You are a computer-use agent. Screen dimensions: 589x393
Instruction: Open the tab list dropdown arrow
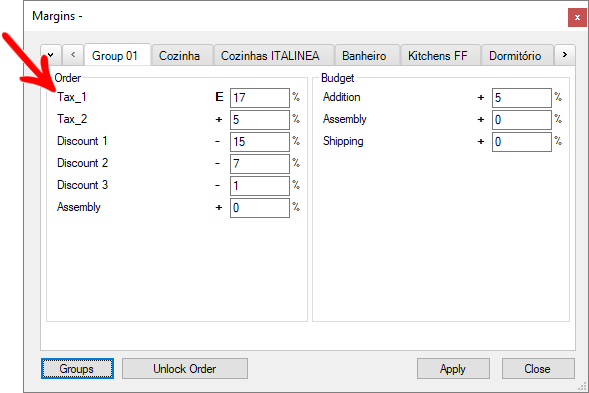(50, 55)
